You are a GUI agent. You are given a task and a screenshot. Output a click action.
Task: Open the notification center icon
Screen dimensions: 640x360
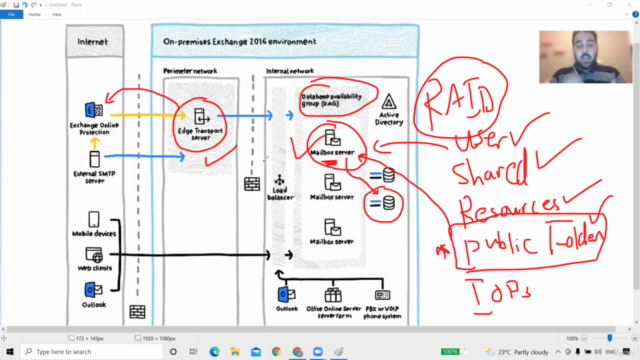627,352
